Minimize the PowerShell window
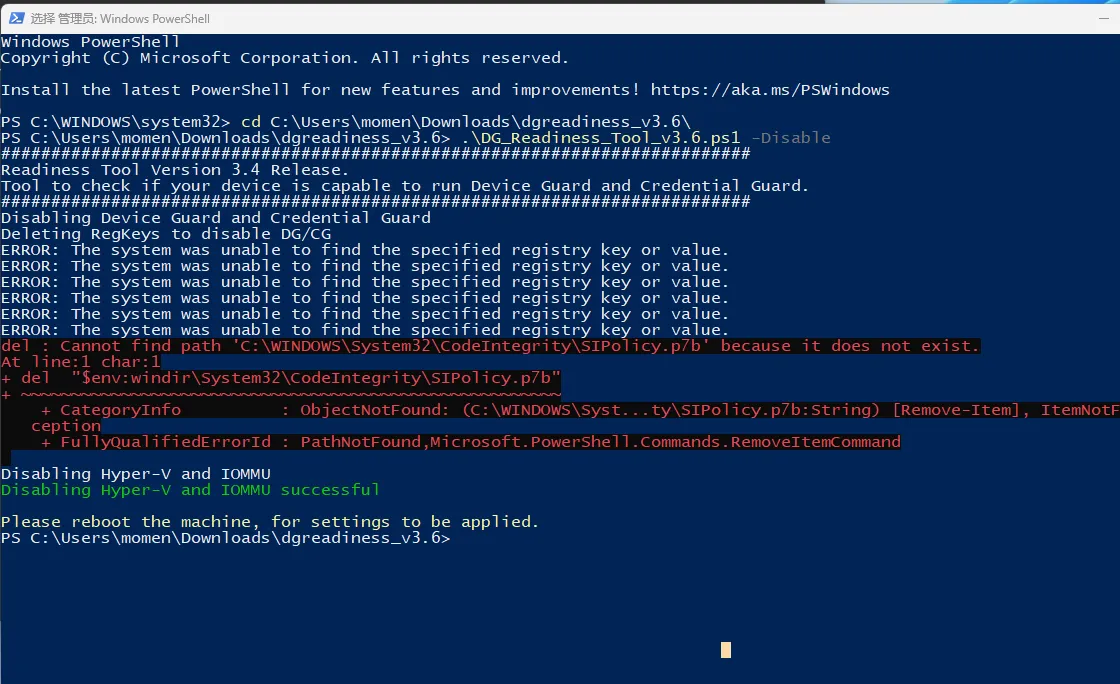This screenshot has width=1120, height=684. coord(1104,19)
